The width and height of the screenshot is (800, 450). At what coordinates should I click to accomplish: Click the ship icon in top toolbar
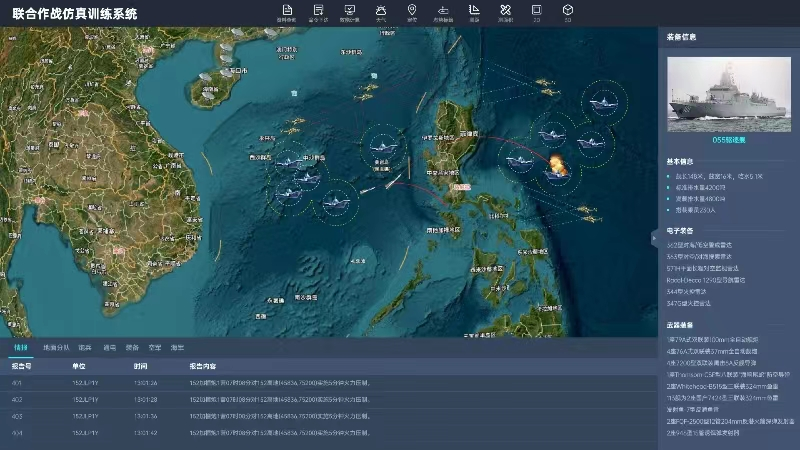443,11
